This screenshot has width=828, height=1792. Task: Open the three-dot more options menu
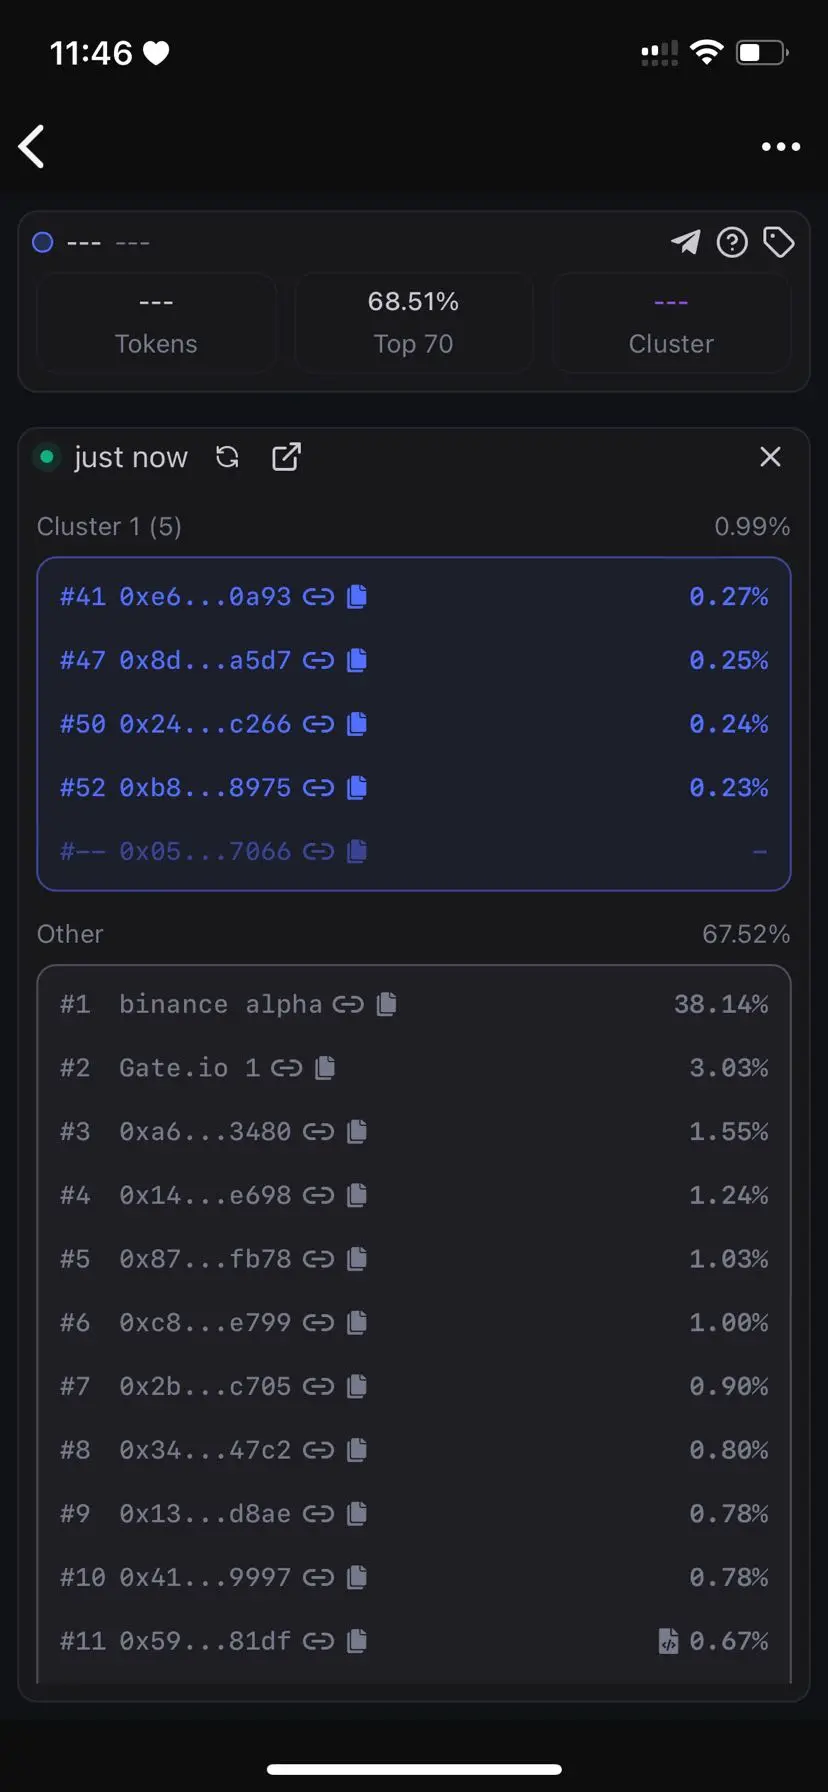(x=780, y=147)
